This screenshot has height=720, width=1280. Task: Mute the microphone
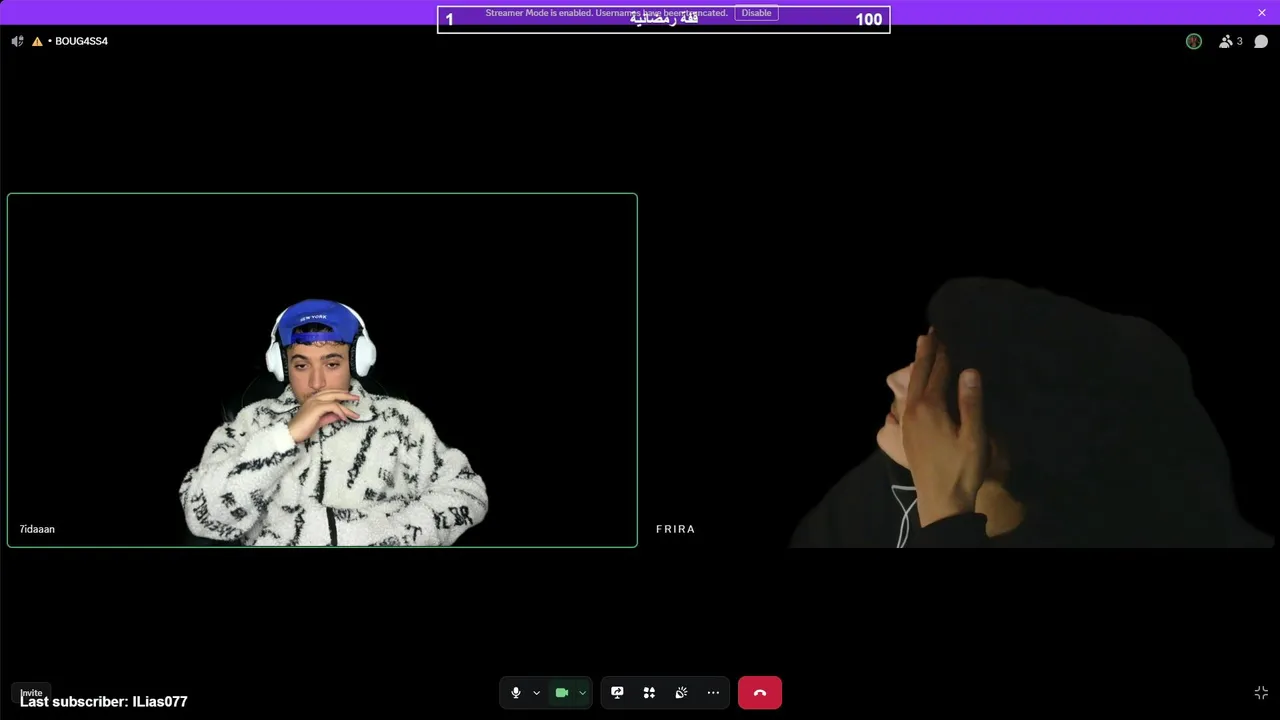pos(516,693)
